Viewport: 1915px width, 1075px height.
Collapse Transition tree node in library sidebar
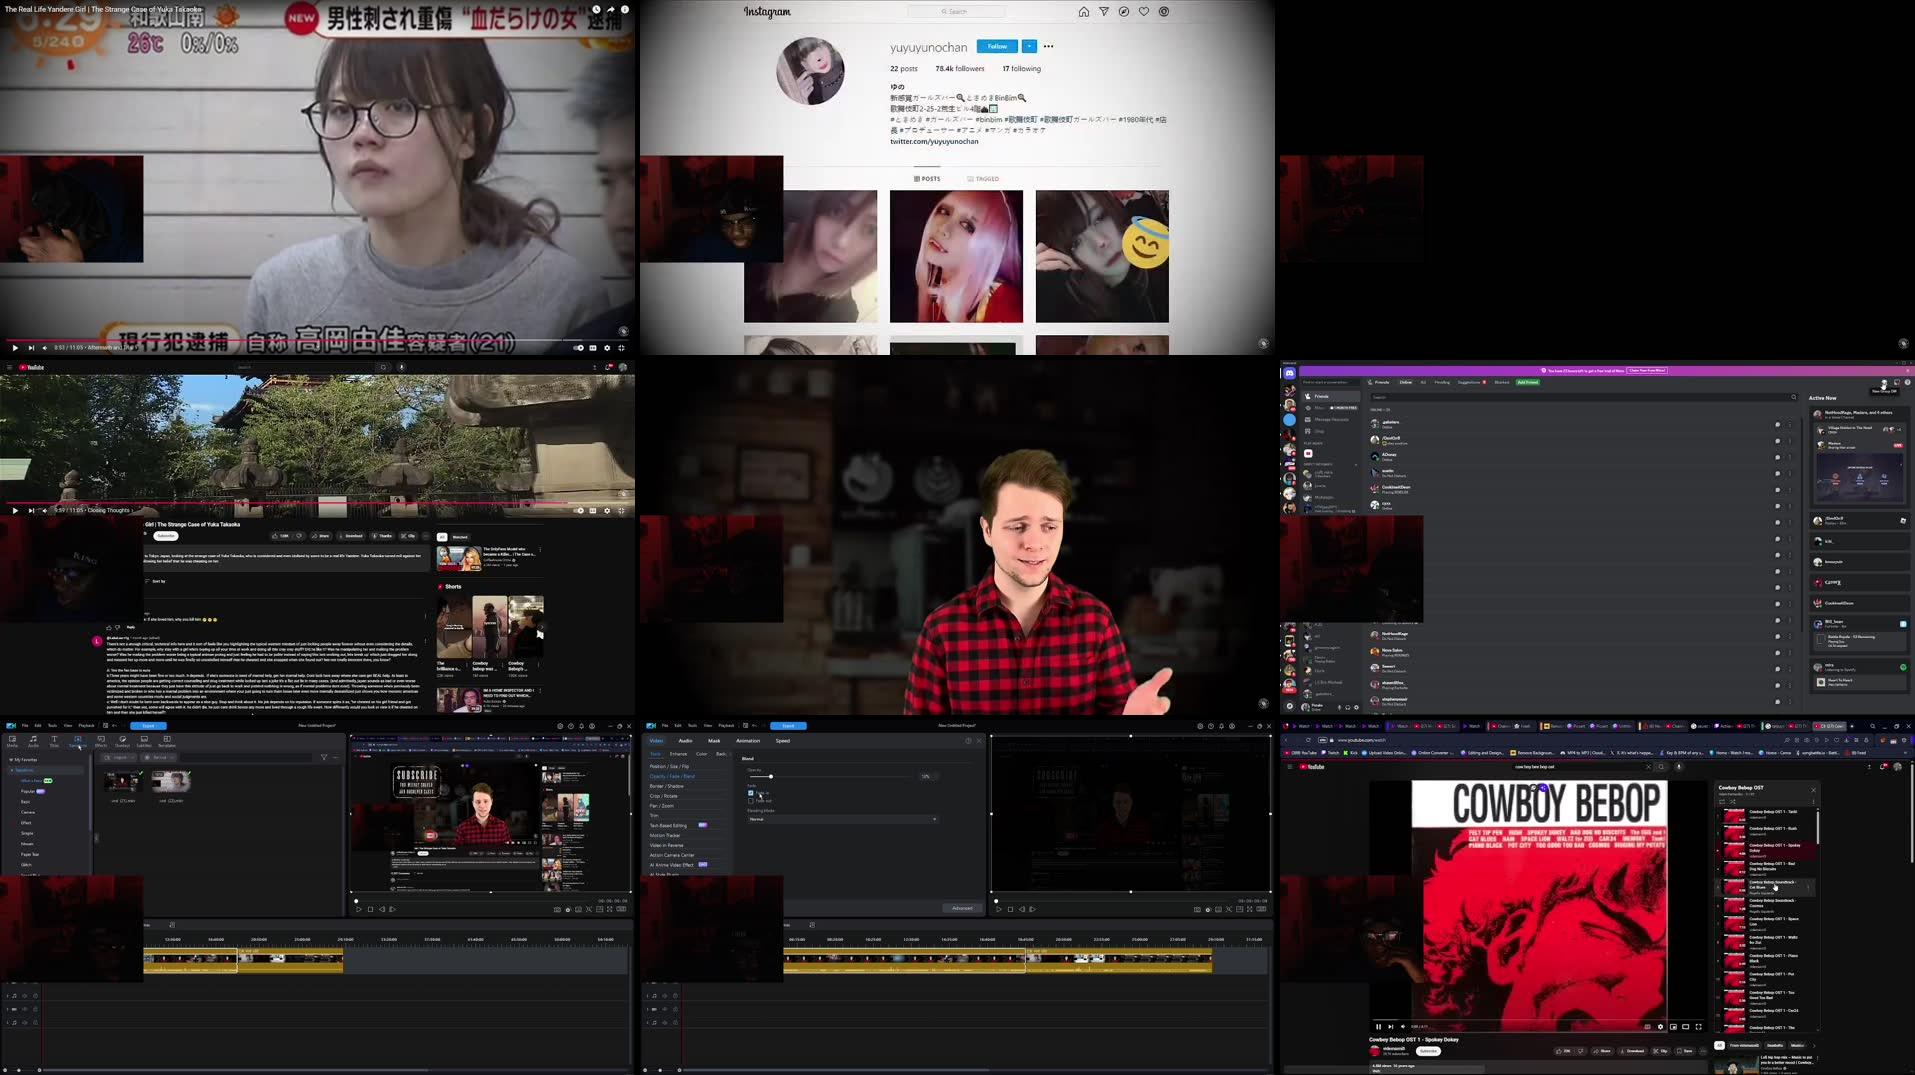12,770
